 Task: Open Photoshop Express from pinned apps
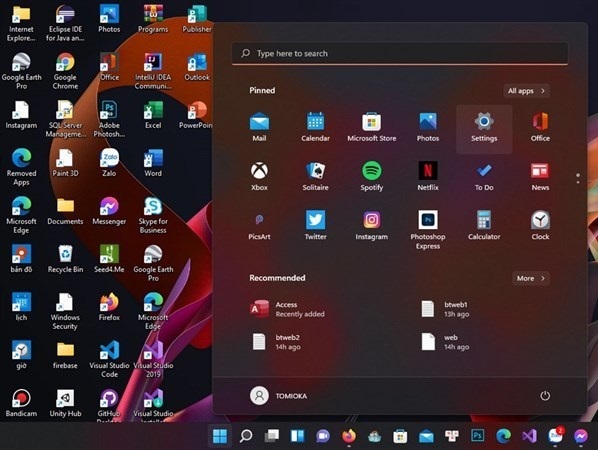click(x=428, y=230)
